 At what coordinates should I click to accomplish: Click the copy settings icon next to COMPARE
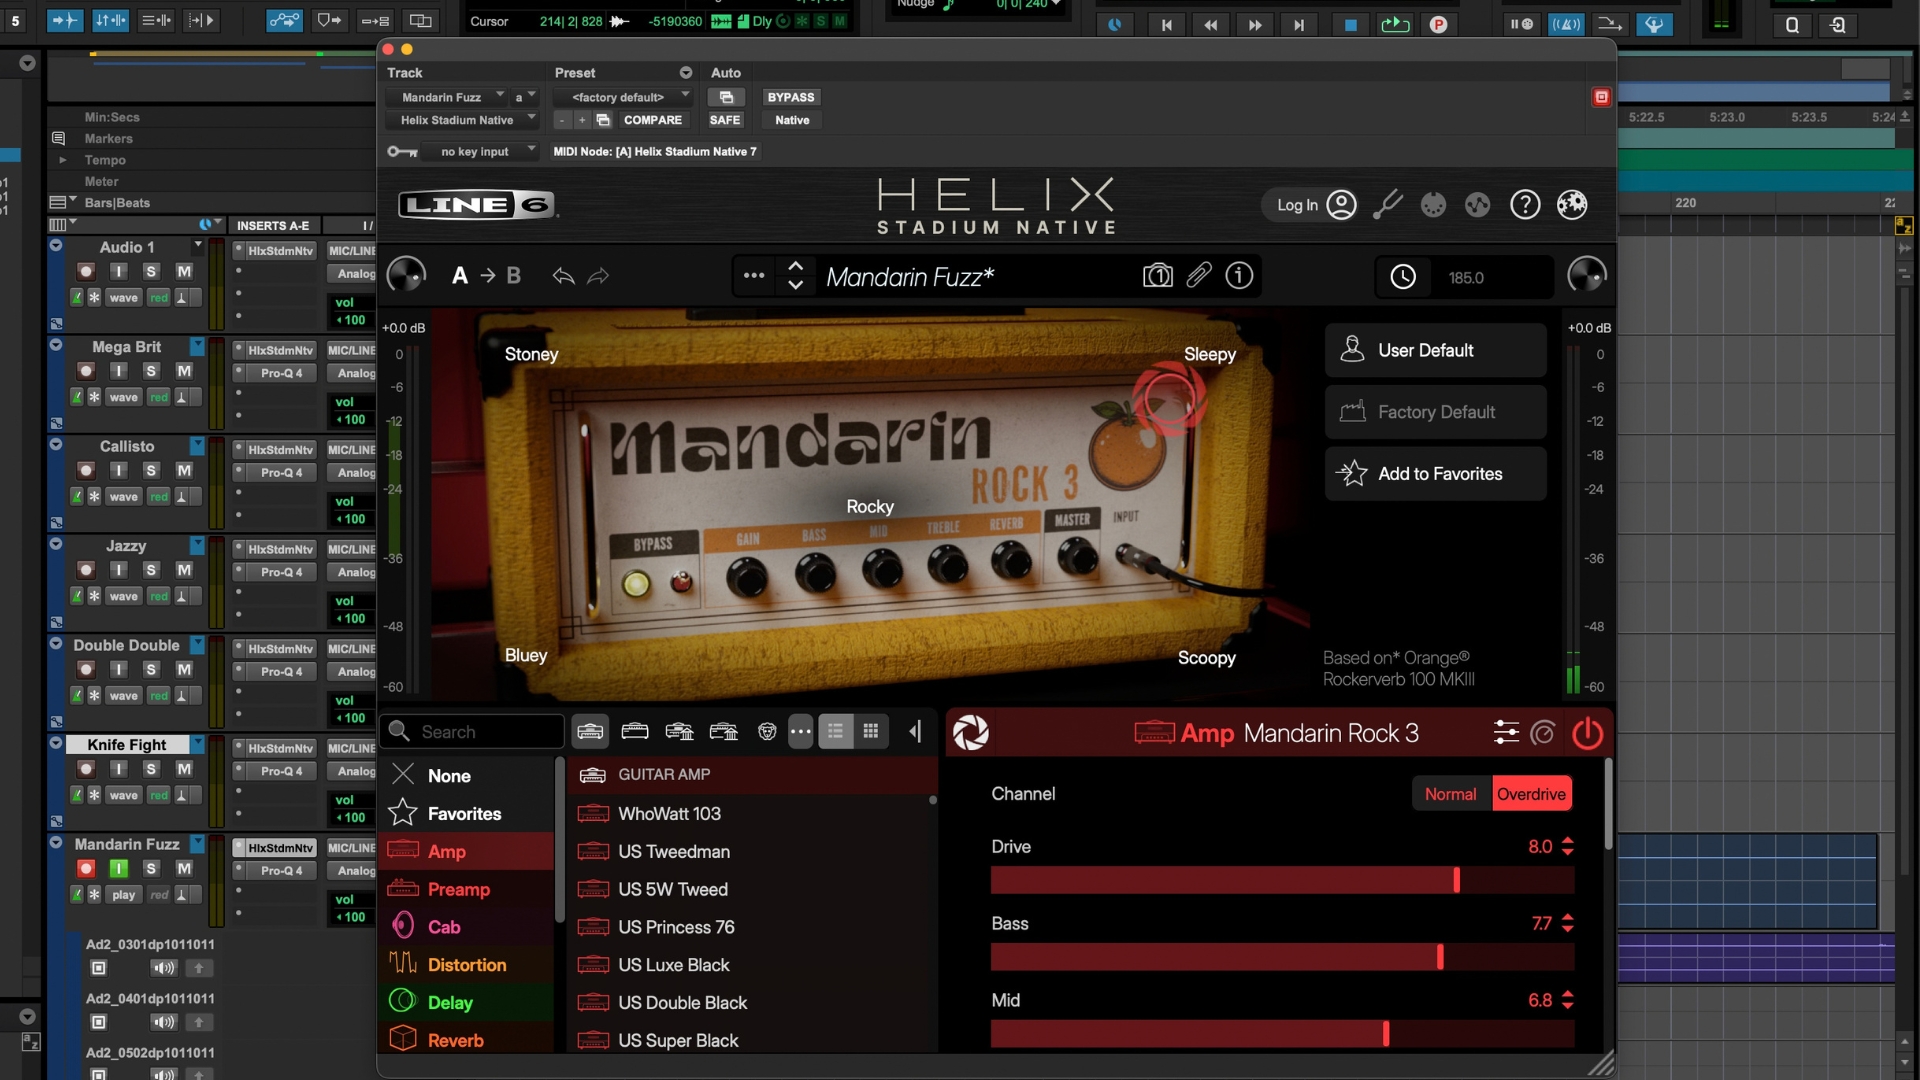603,120
